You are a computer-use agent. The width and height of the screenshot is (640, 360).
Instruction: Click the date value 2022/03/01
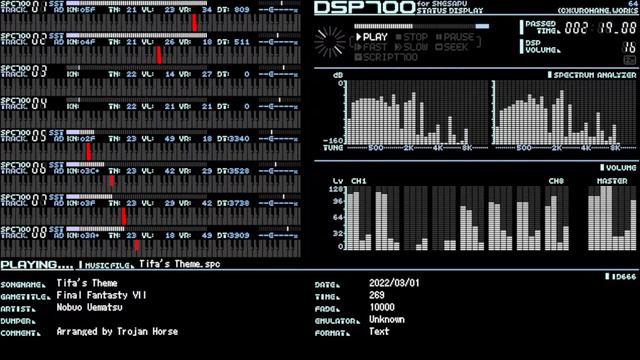click(x=394, y=283)
